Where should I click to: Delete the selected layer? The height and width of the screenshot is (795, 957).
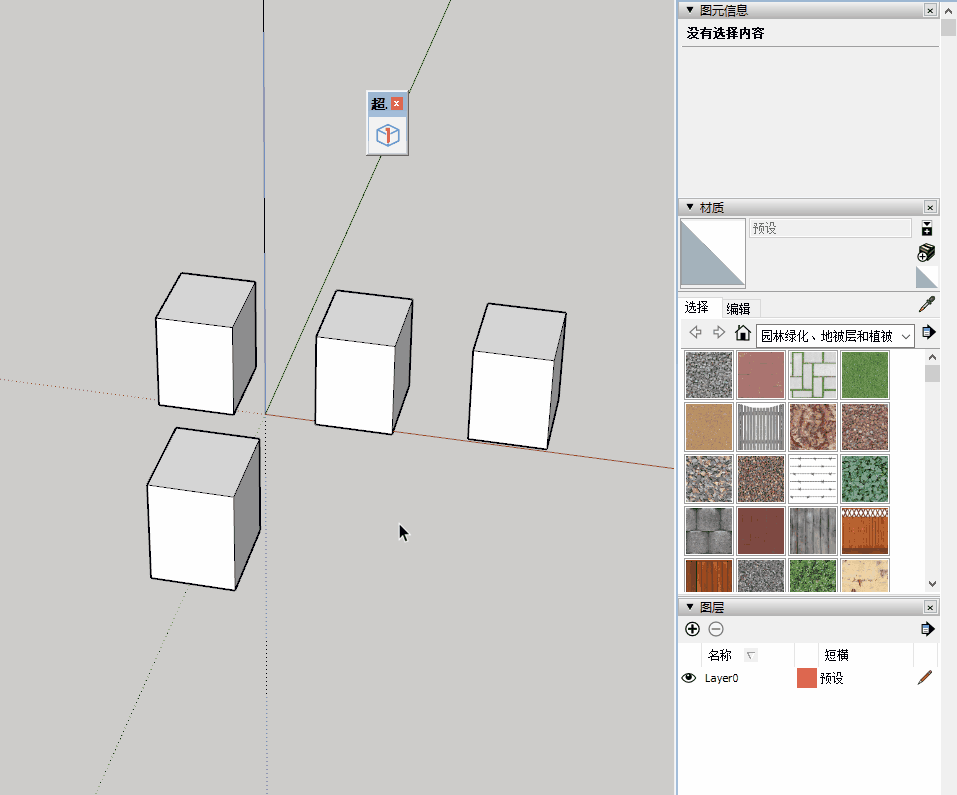(715, 628)
